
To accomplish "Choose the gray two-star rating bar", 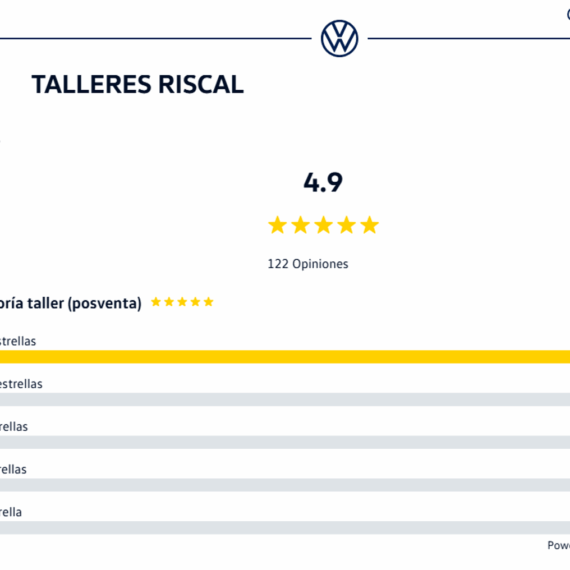I will coord(285,485).
